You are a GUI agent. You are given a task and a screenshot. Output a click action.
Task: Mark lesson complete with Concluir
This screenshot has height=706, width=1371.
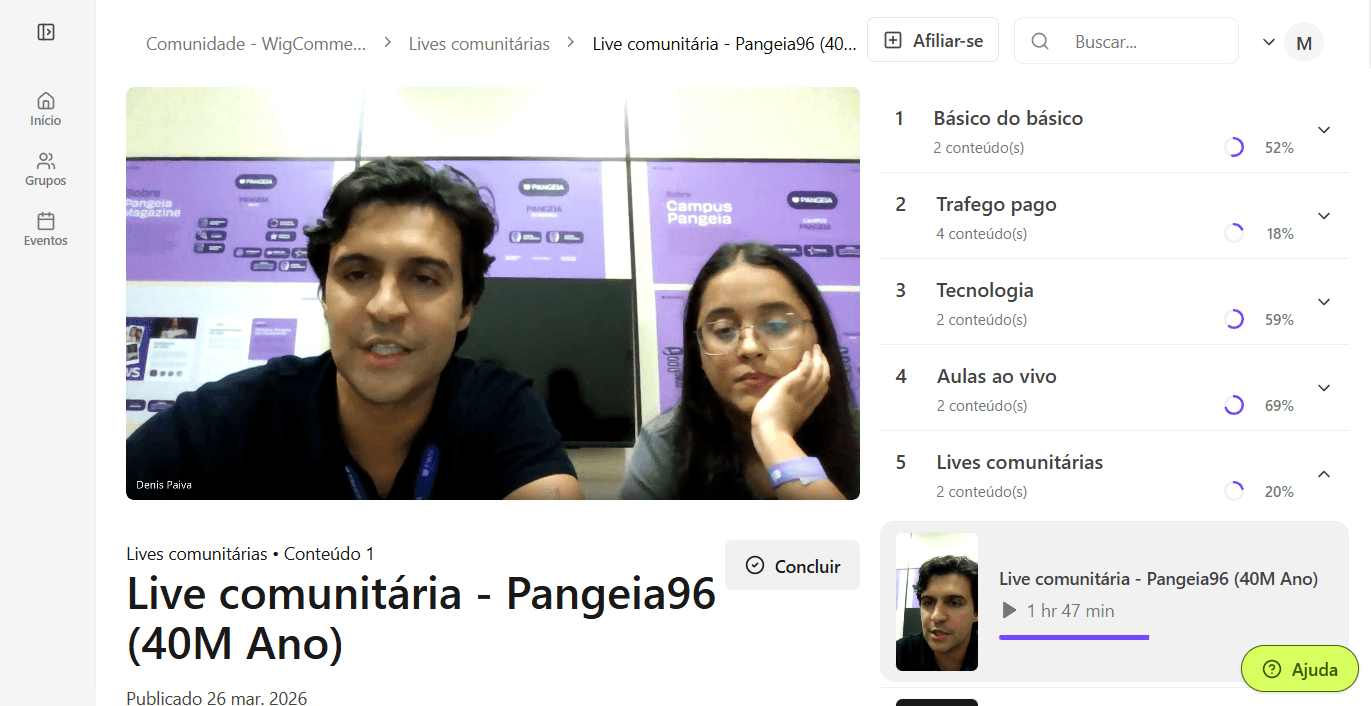[x=792, y=565]
